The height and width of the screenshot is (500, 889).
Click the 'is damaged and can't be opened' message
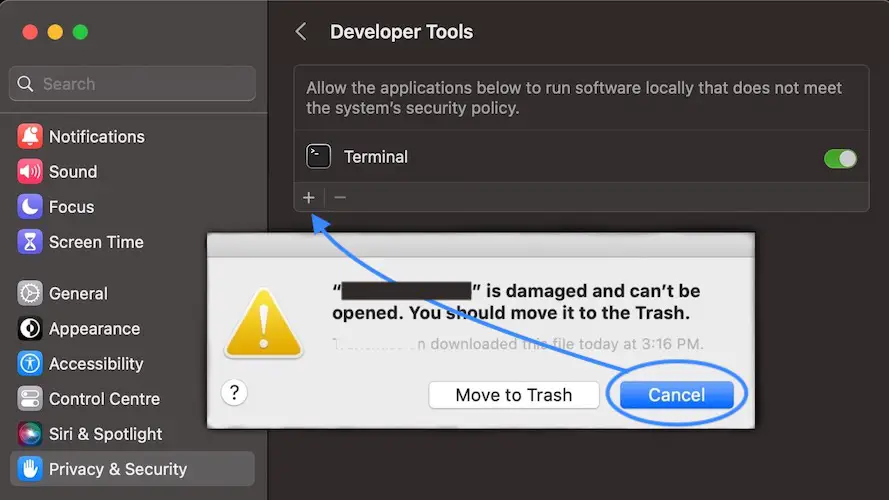[x=516, y=302]
